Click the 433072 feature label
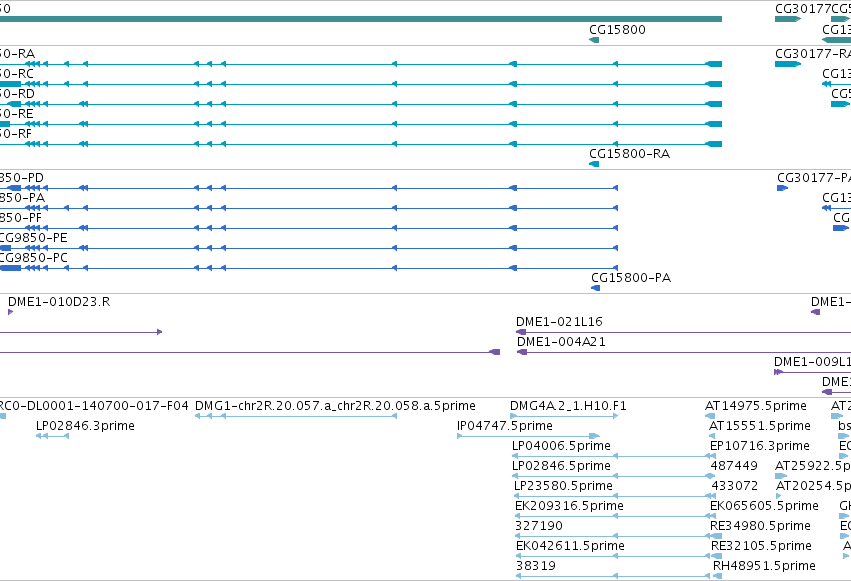 click(735, 486)
